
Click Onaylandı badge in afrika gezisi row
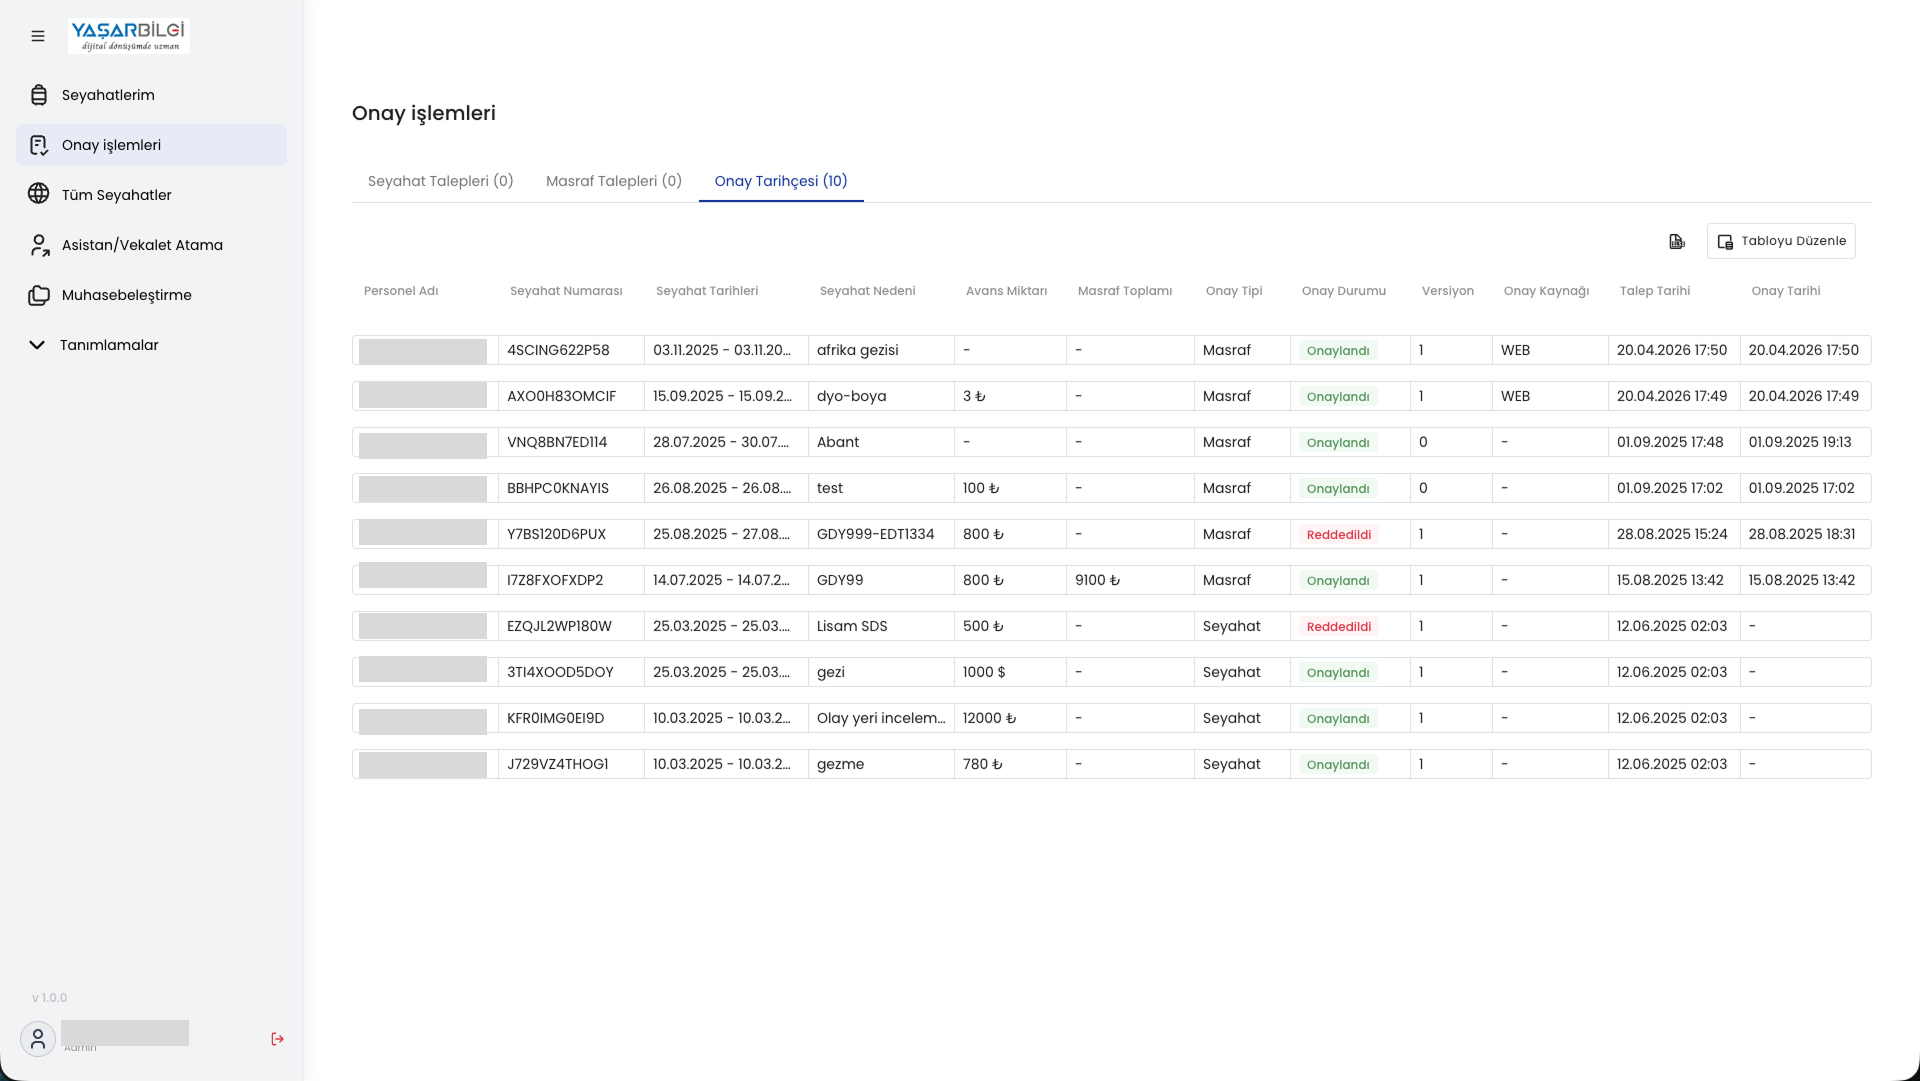point(1338,350)
